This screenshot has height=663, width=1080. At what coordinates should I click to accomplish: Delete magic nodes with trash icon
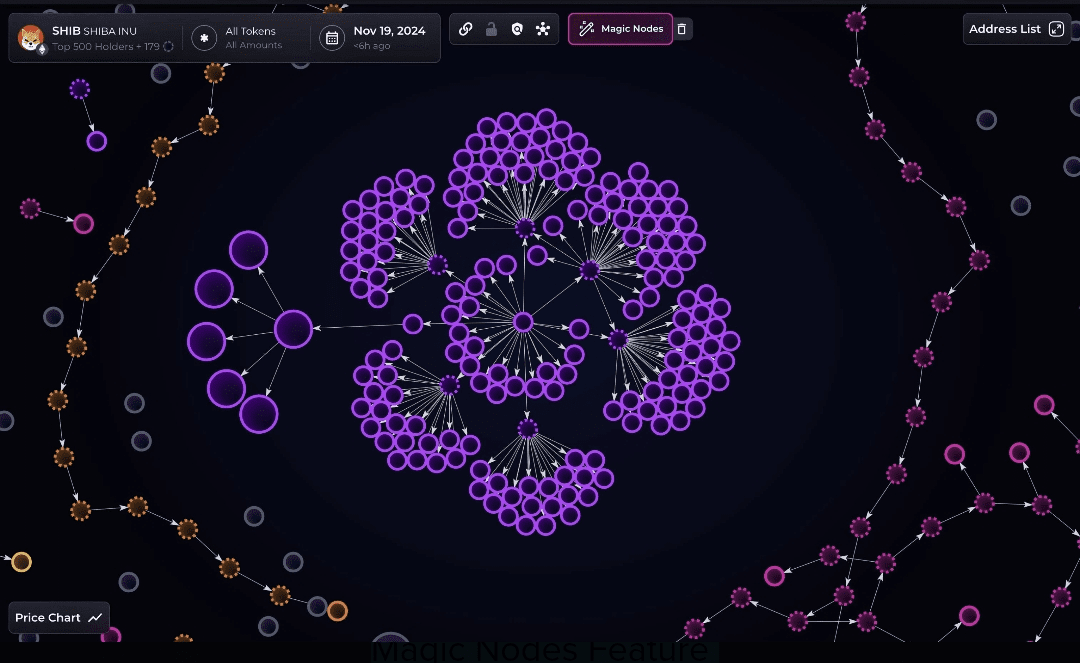pos(682,29)
